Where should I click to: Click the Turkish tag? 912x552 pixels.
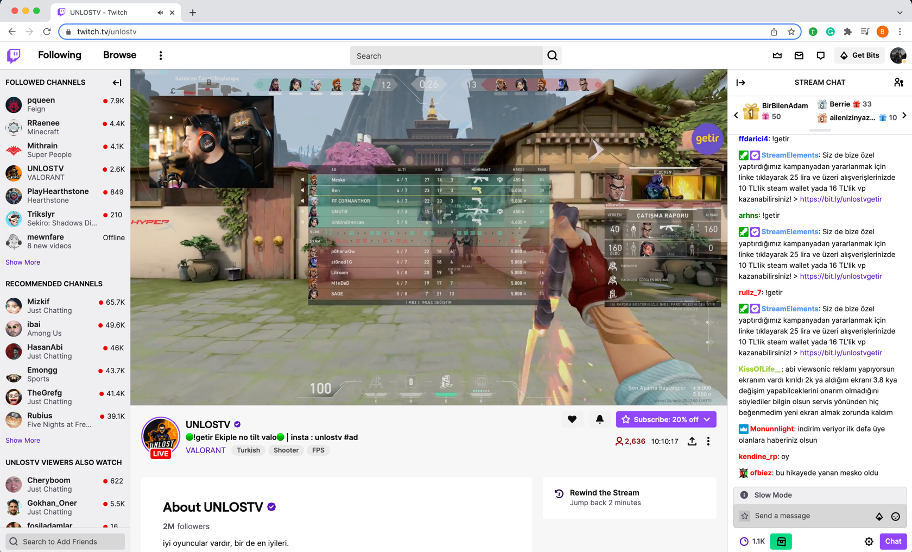tap(248, 450)
